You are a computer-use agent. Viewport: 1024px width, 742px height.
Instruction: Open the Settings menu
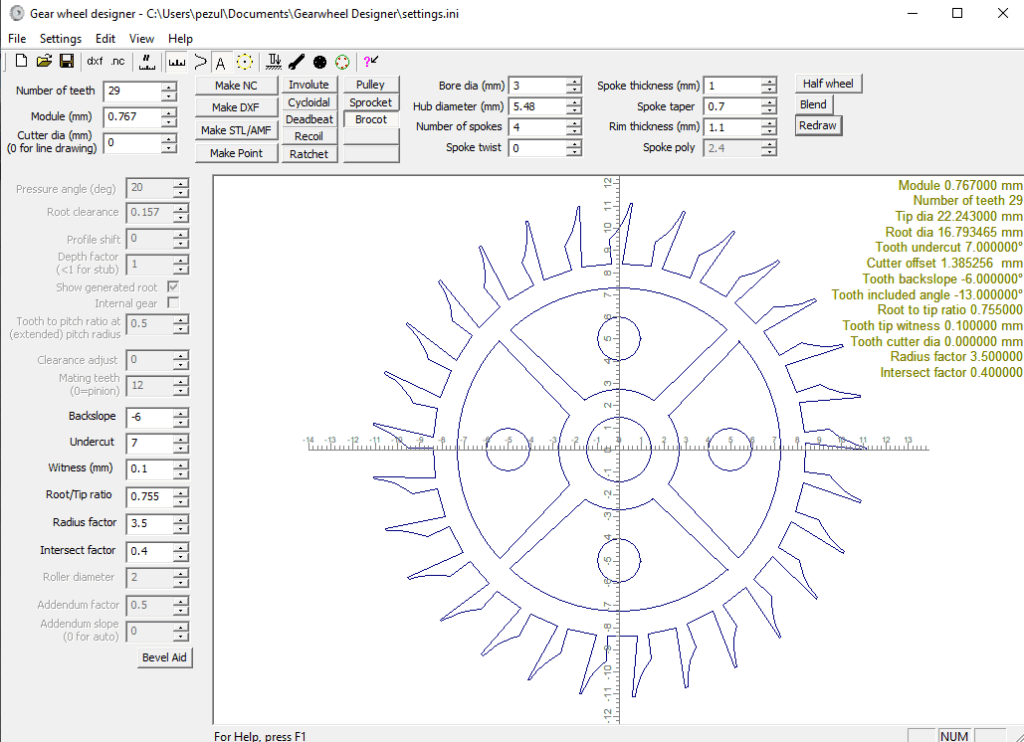click(60, 38)
